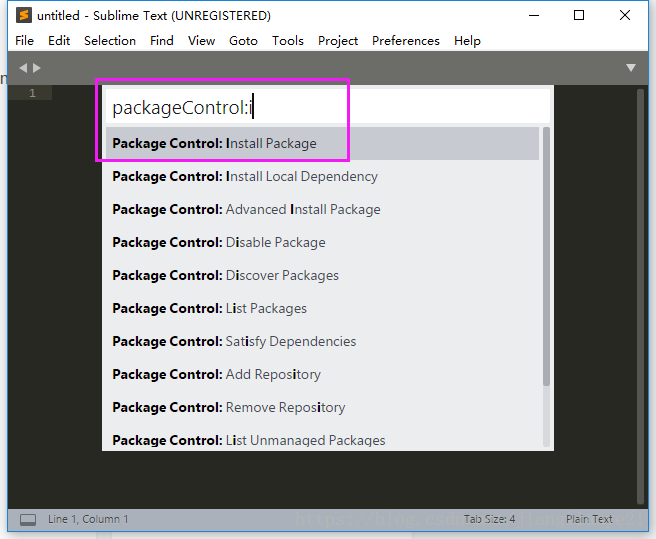Close the Sublime Text window
Viewport: 656px width, 539px height.
625,15
